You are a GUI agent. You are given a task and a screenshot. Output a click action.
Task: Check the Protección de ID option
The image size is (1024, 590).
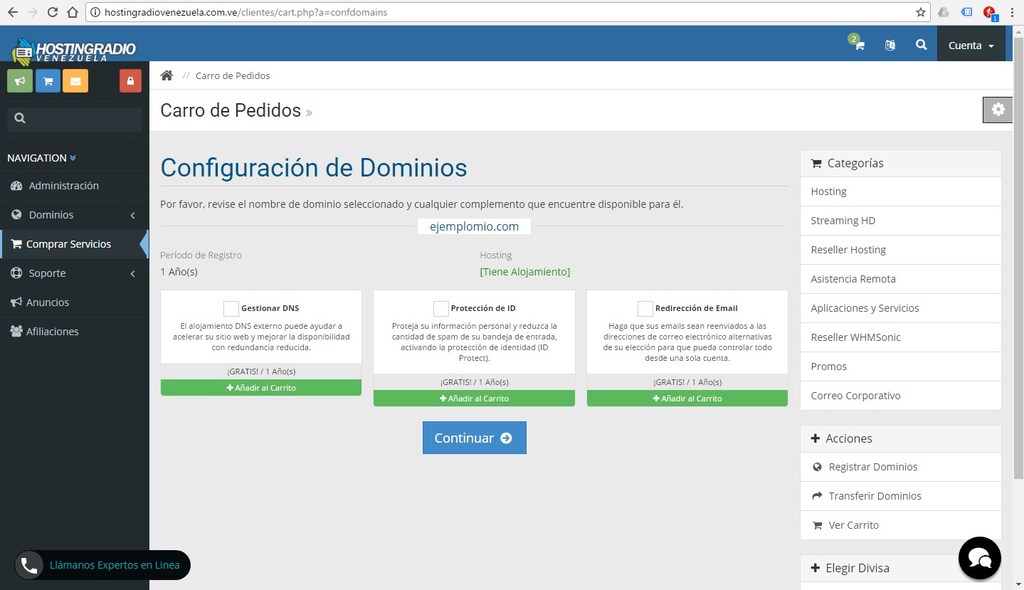point(440,309)
